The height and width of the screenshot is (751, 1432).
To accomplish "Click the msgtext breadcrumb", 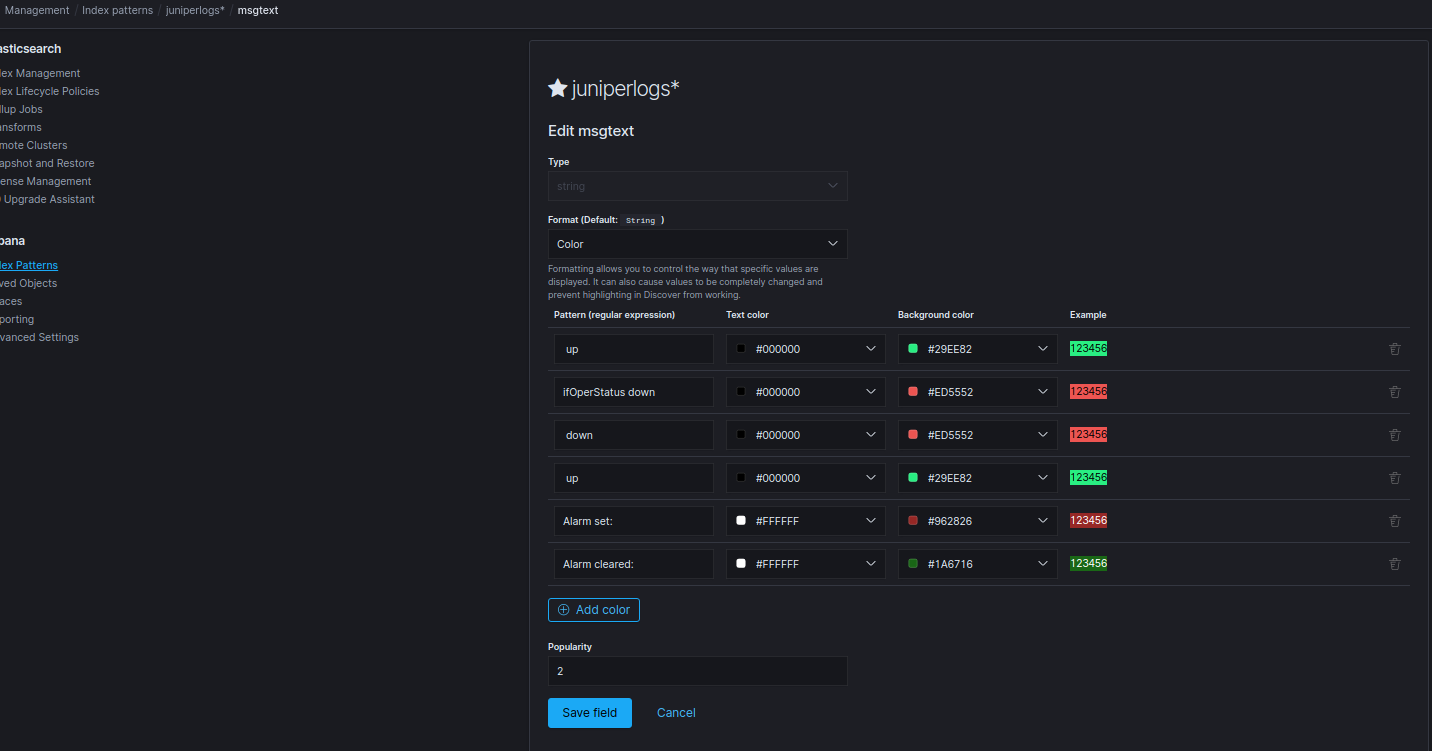I will click(x=258, y=10).
